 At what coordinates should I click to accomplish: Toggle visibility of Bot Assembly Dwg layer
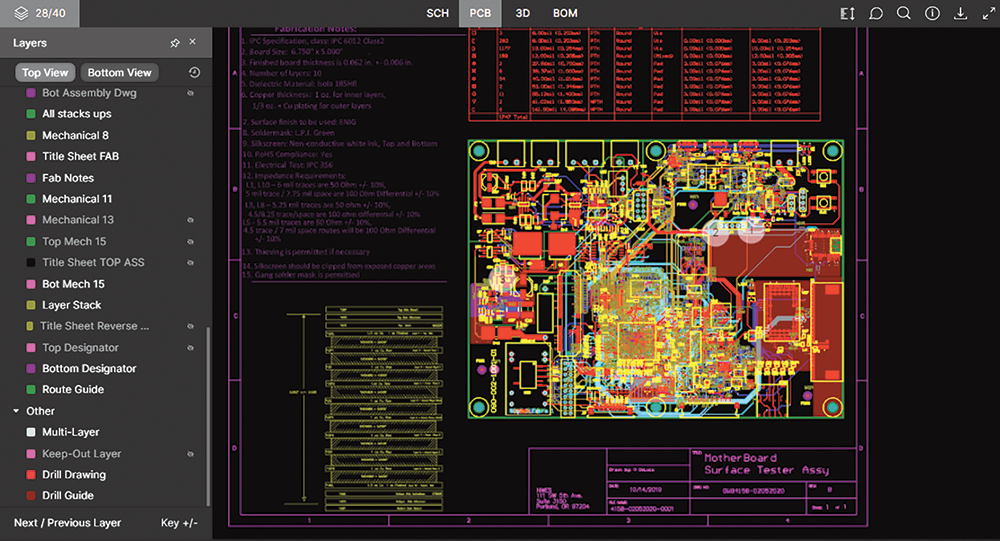(x=190, y=93)
